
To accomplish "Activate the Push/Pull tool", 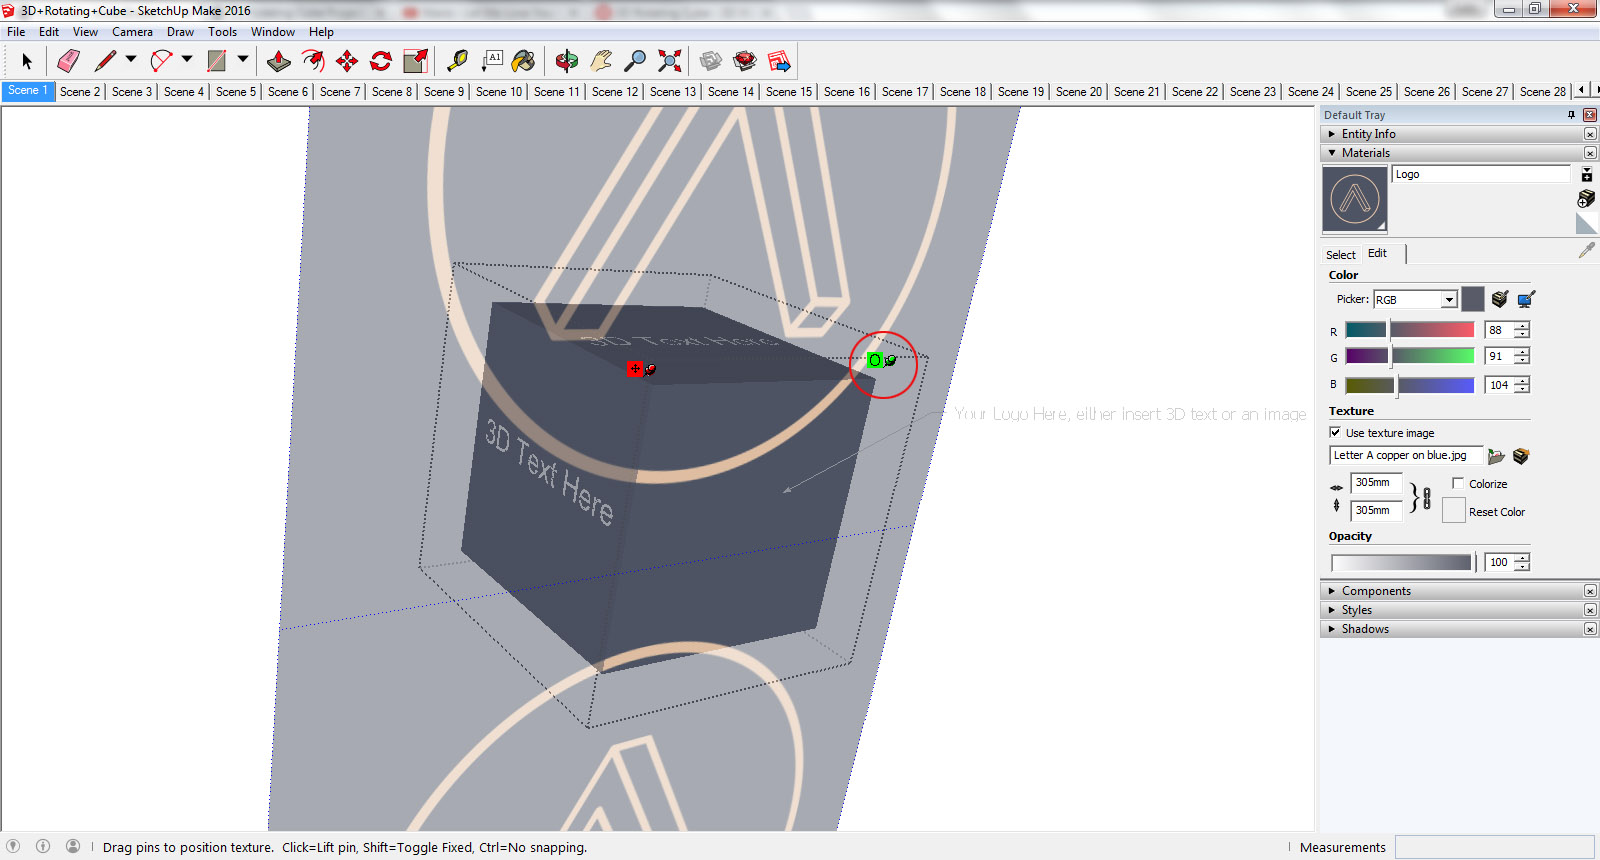I will click(279, 61).
